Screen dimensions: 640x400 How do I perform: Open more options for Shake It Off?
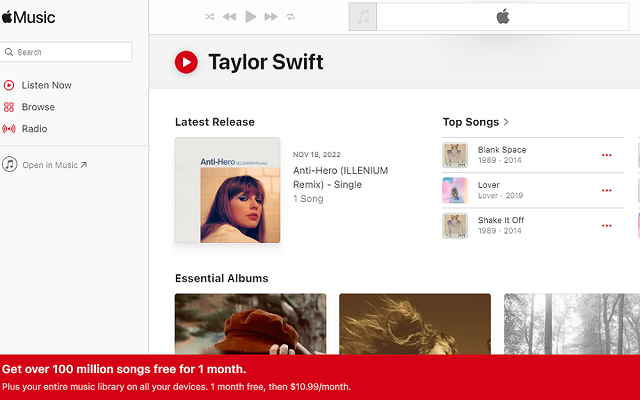click(607, 225)
